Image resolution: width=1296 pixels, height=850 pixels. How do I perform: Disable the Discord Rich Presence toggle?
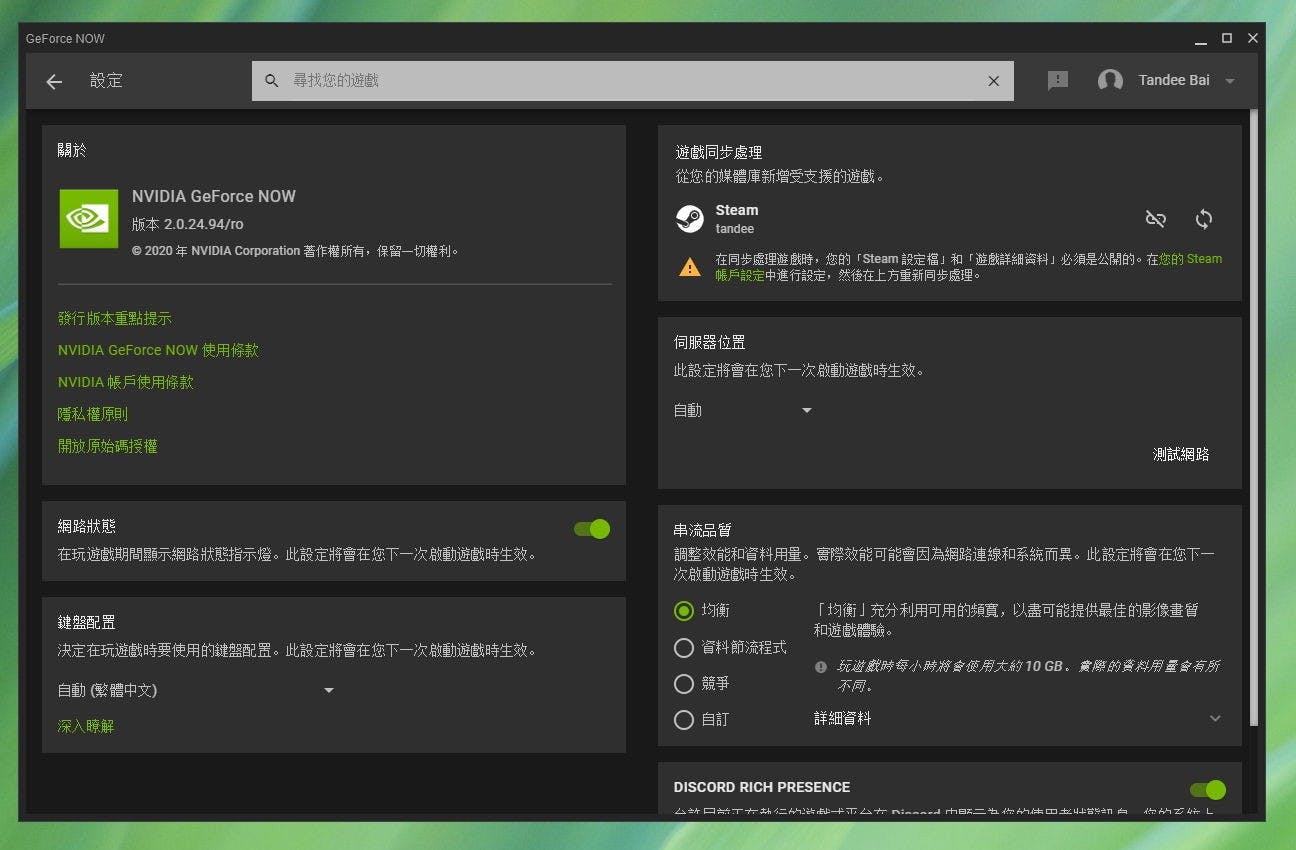[1207, 790]
